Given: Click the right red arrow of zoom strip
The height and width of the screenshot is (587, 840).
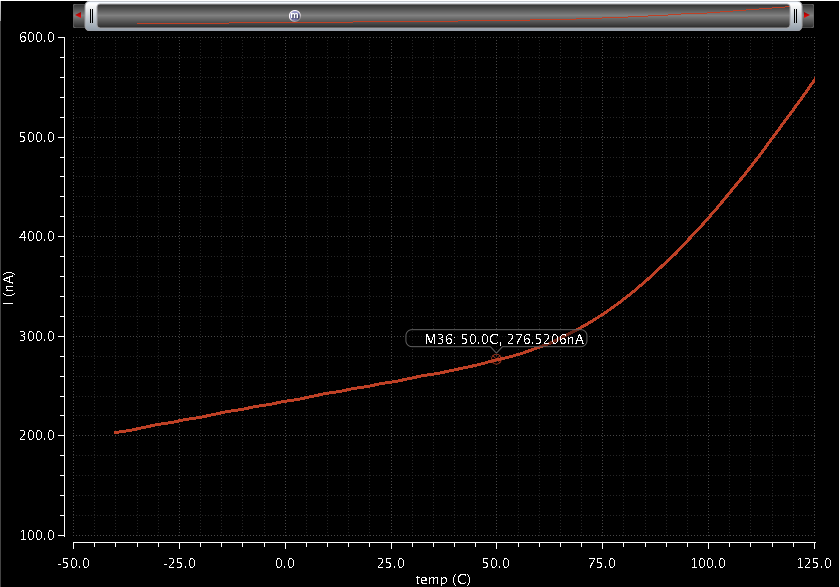Looking at the screenshot, I should pyautogui.click(x=807, y=15).
